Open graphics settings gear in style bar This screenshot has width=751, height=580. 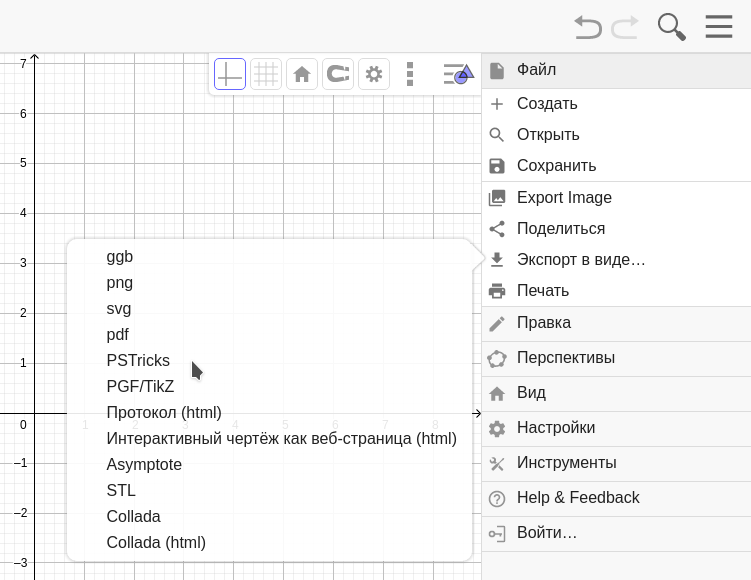click(374, 74)
